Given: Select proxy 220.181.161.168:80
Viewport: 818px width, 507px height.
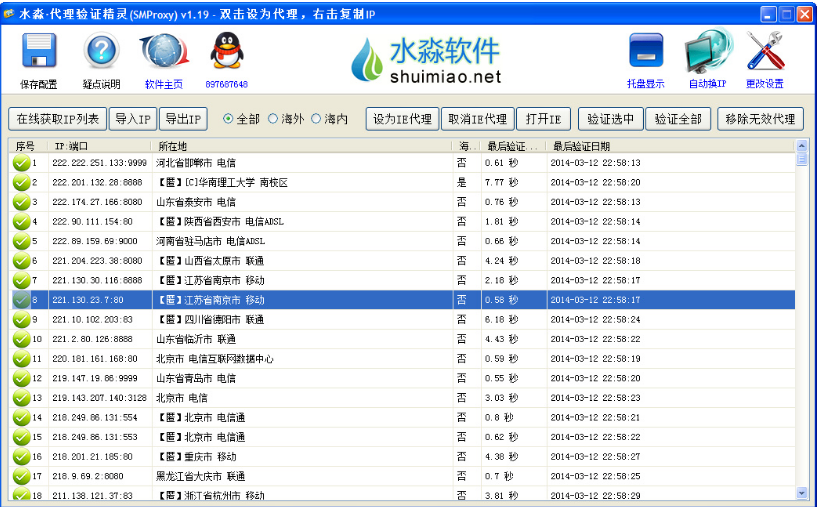Looking at the screenshot, I should (95, 359).
